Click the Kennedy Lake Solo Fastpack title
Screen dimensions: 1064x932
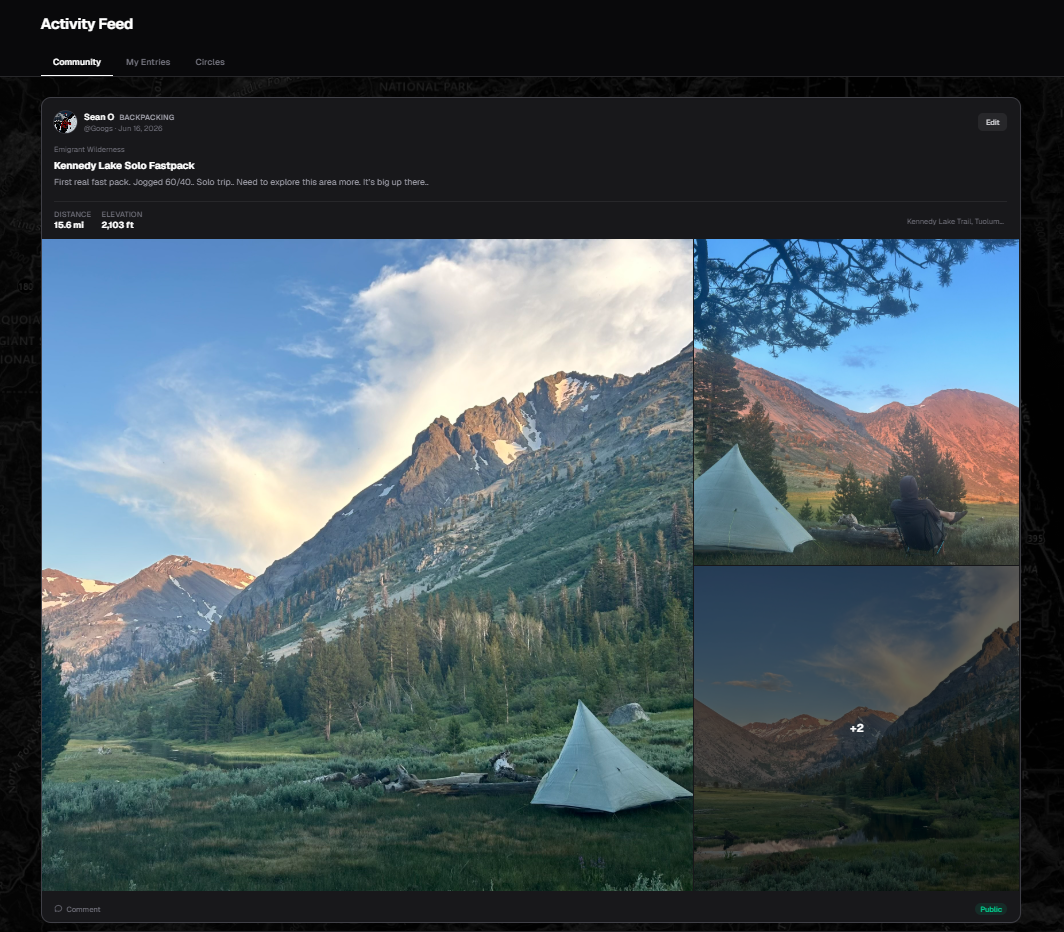point(124,166)
